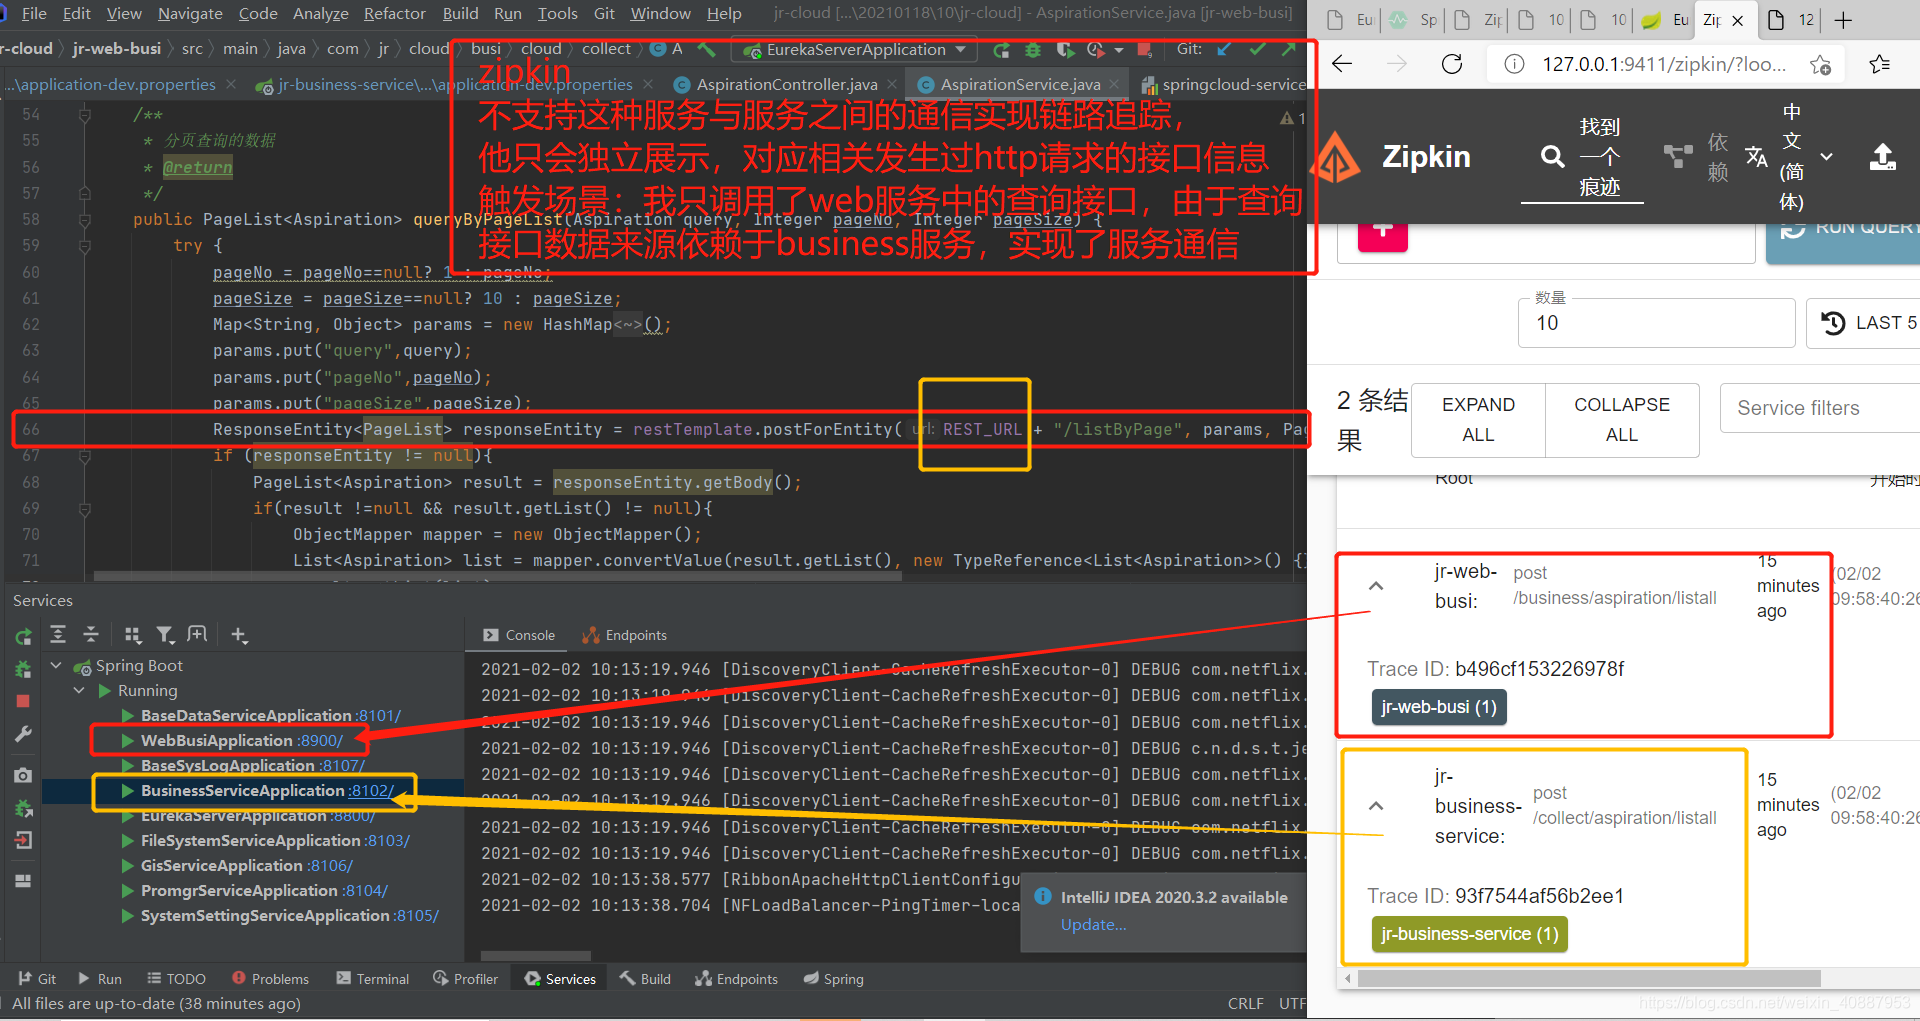Rerun EurekaServerApplication from the top toolbar
The width and height of the screenshot is (1920, 1021).
point(1001,50)
